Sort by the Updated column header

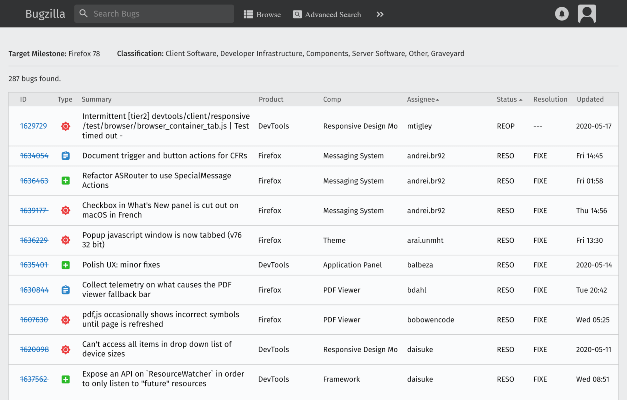click(590, 99)
